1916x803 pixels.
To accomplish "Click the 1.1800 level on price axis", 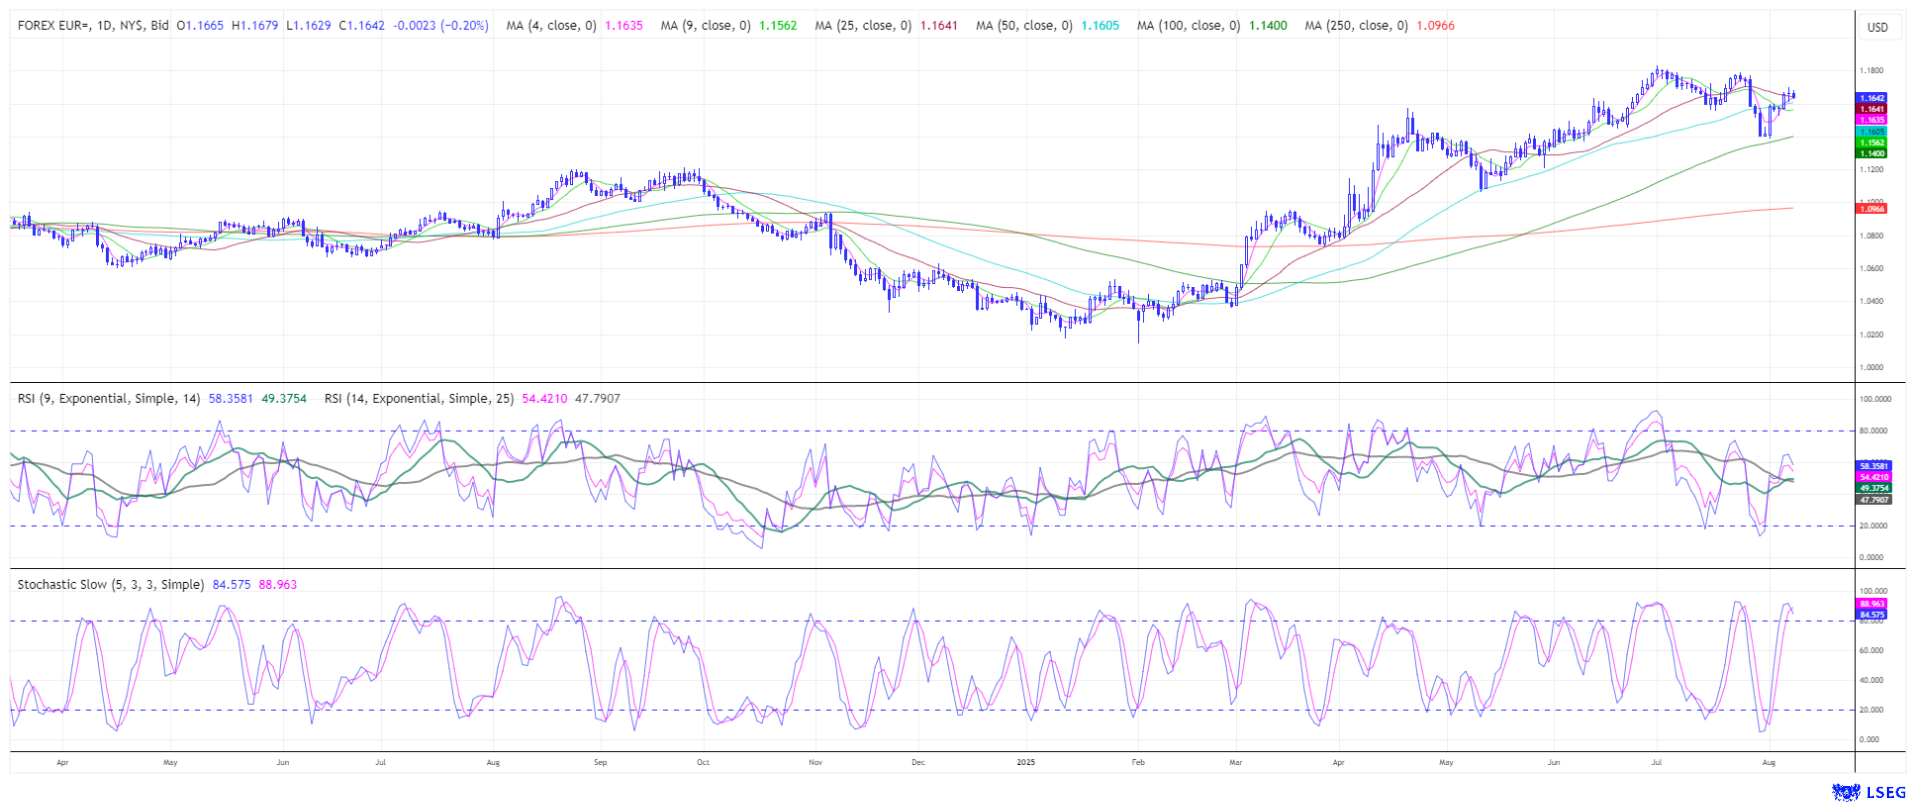I will (1871, 71).
